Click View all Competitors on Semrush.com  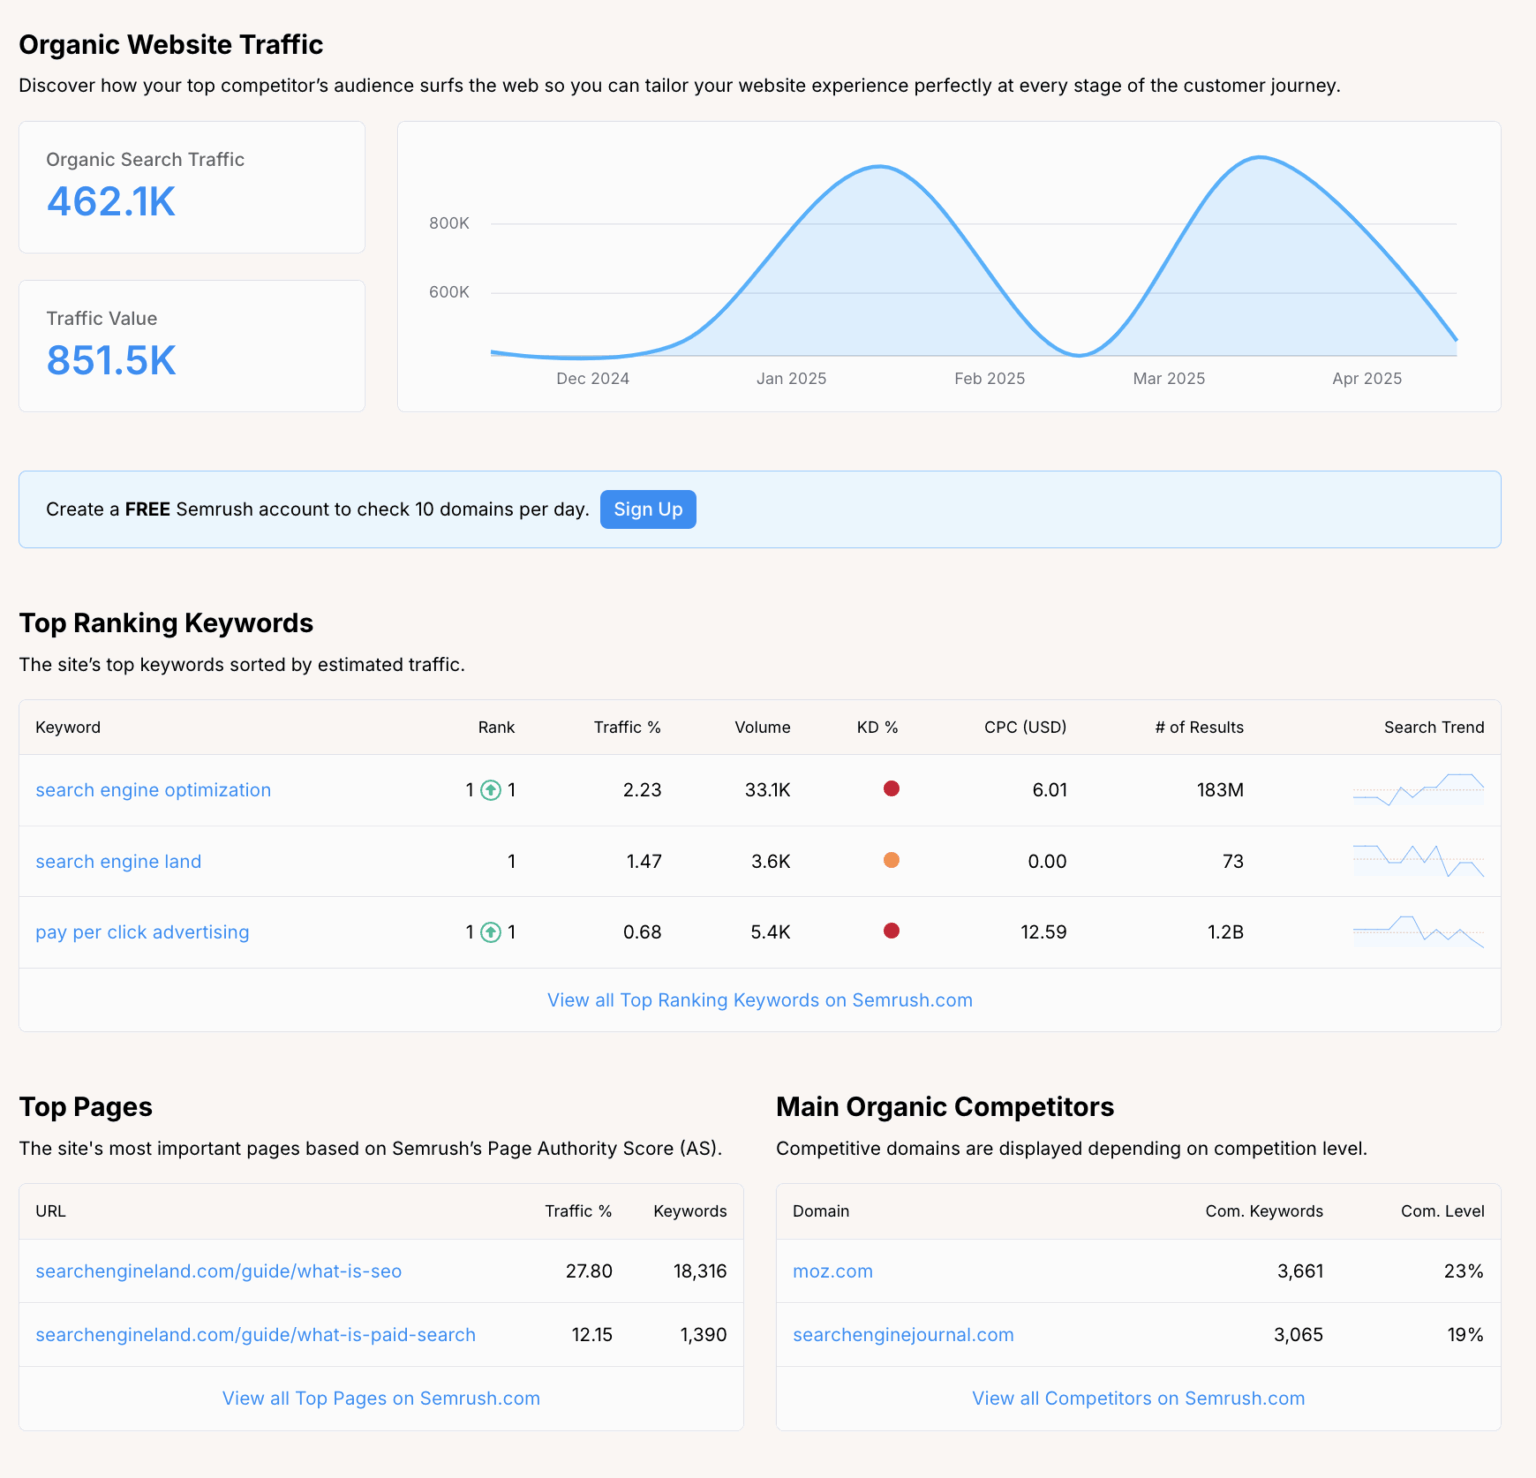1137,1398
